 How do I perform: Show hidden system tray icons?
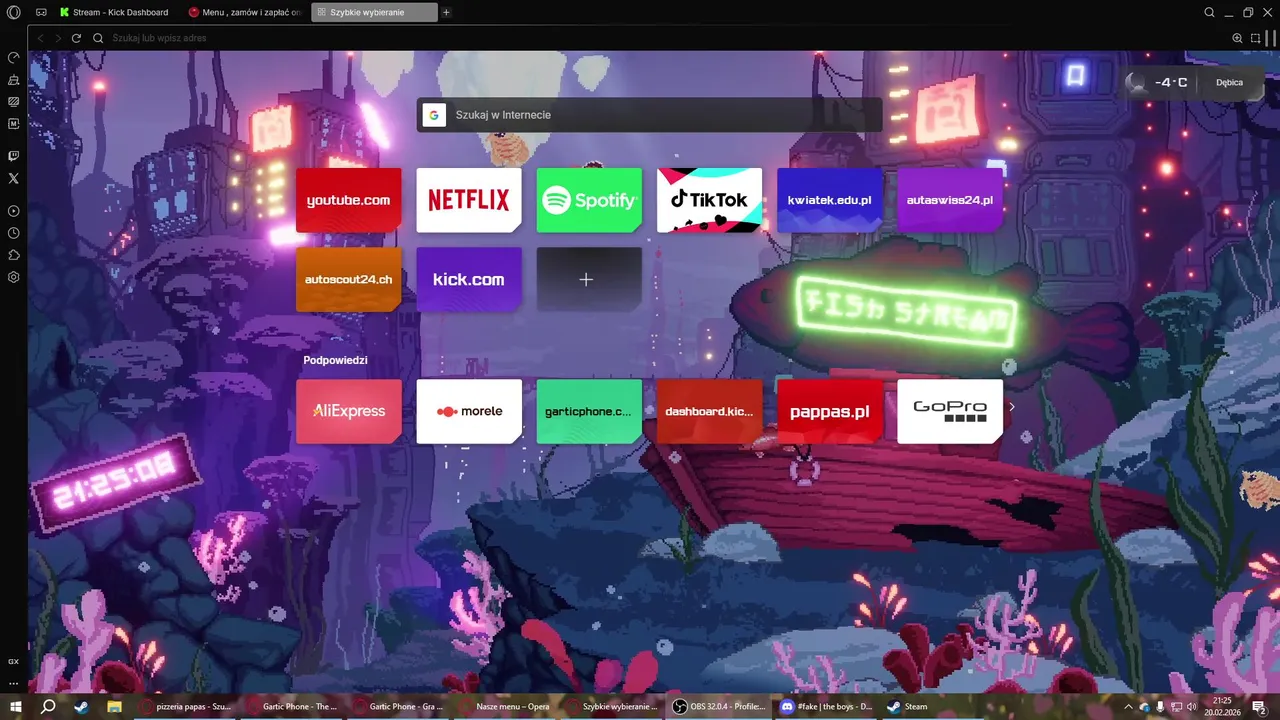[x=1129, y=707]
